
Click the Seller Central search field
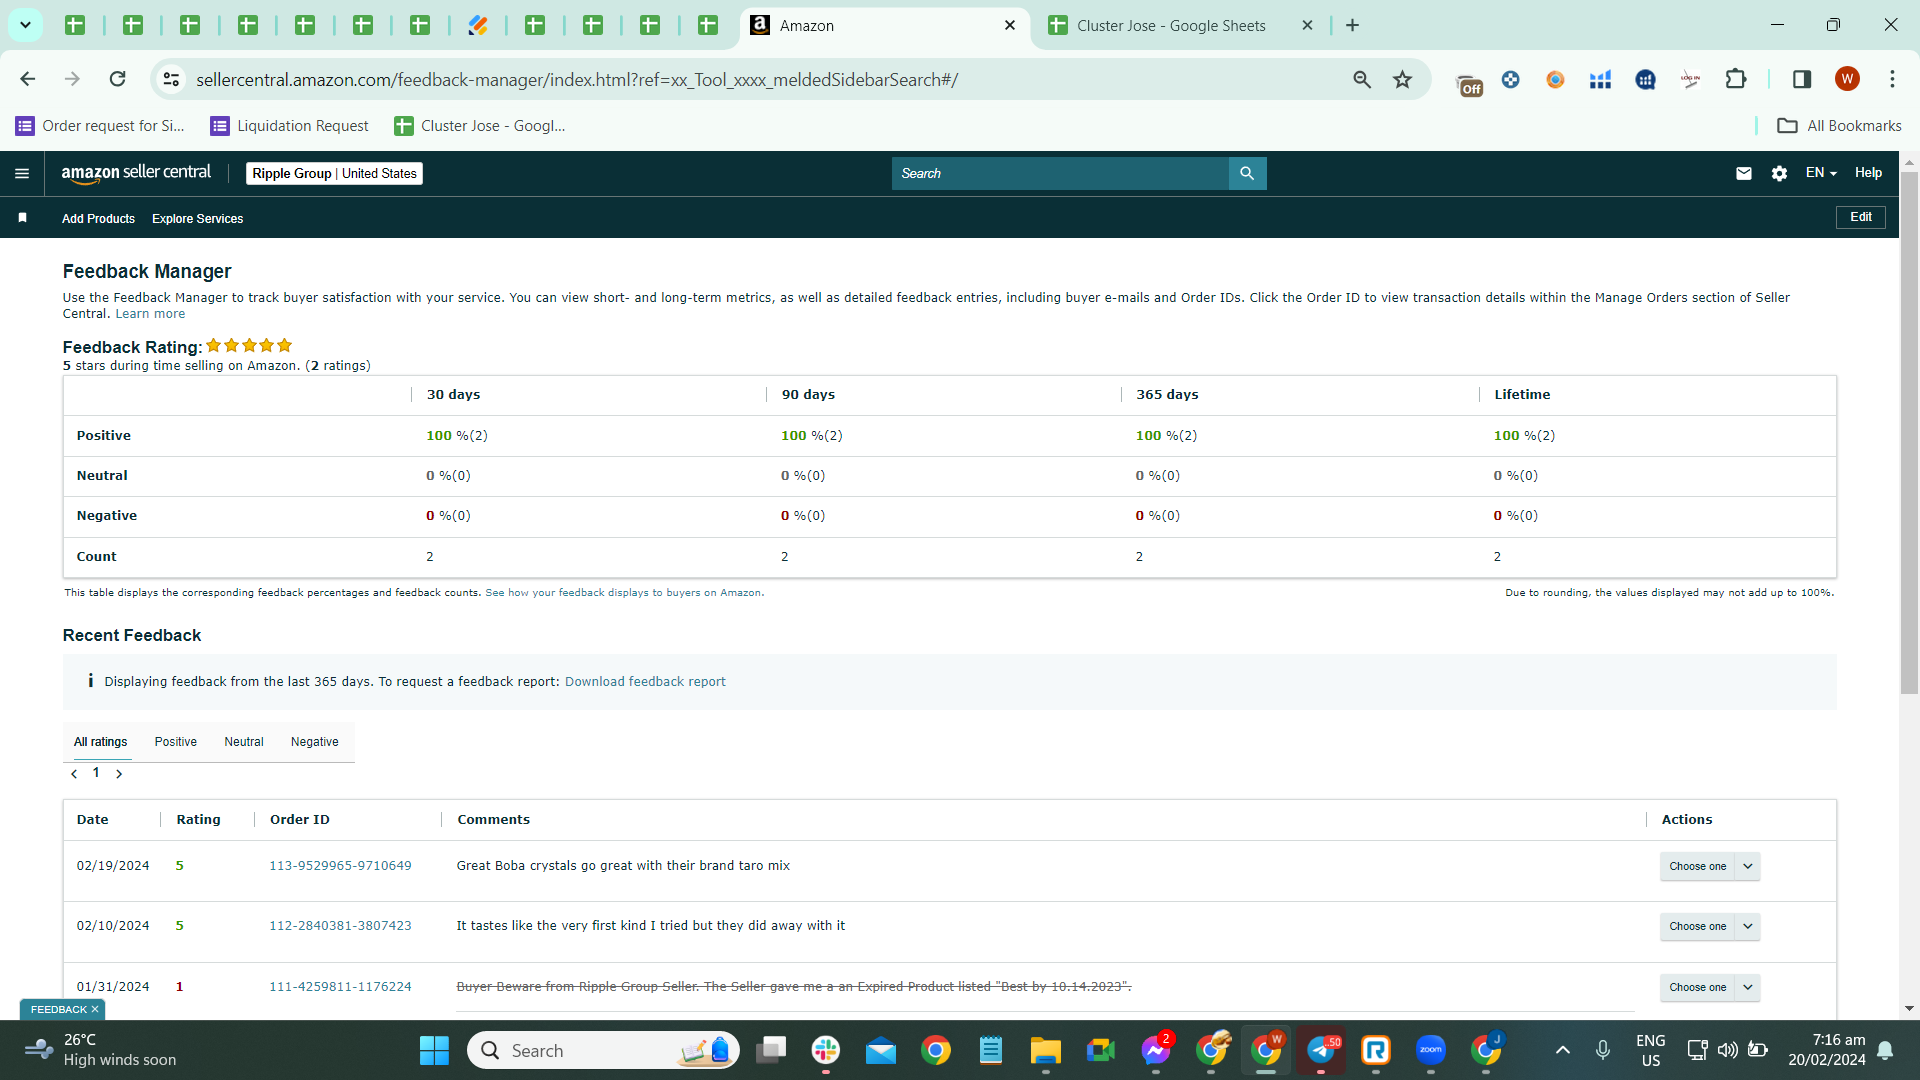1060,173
